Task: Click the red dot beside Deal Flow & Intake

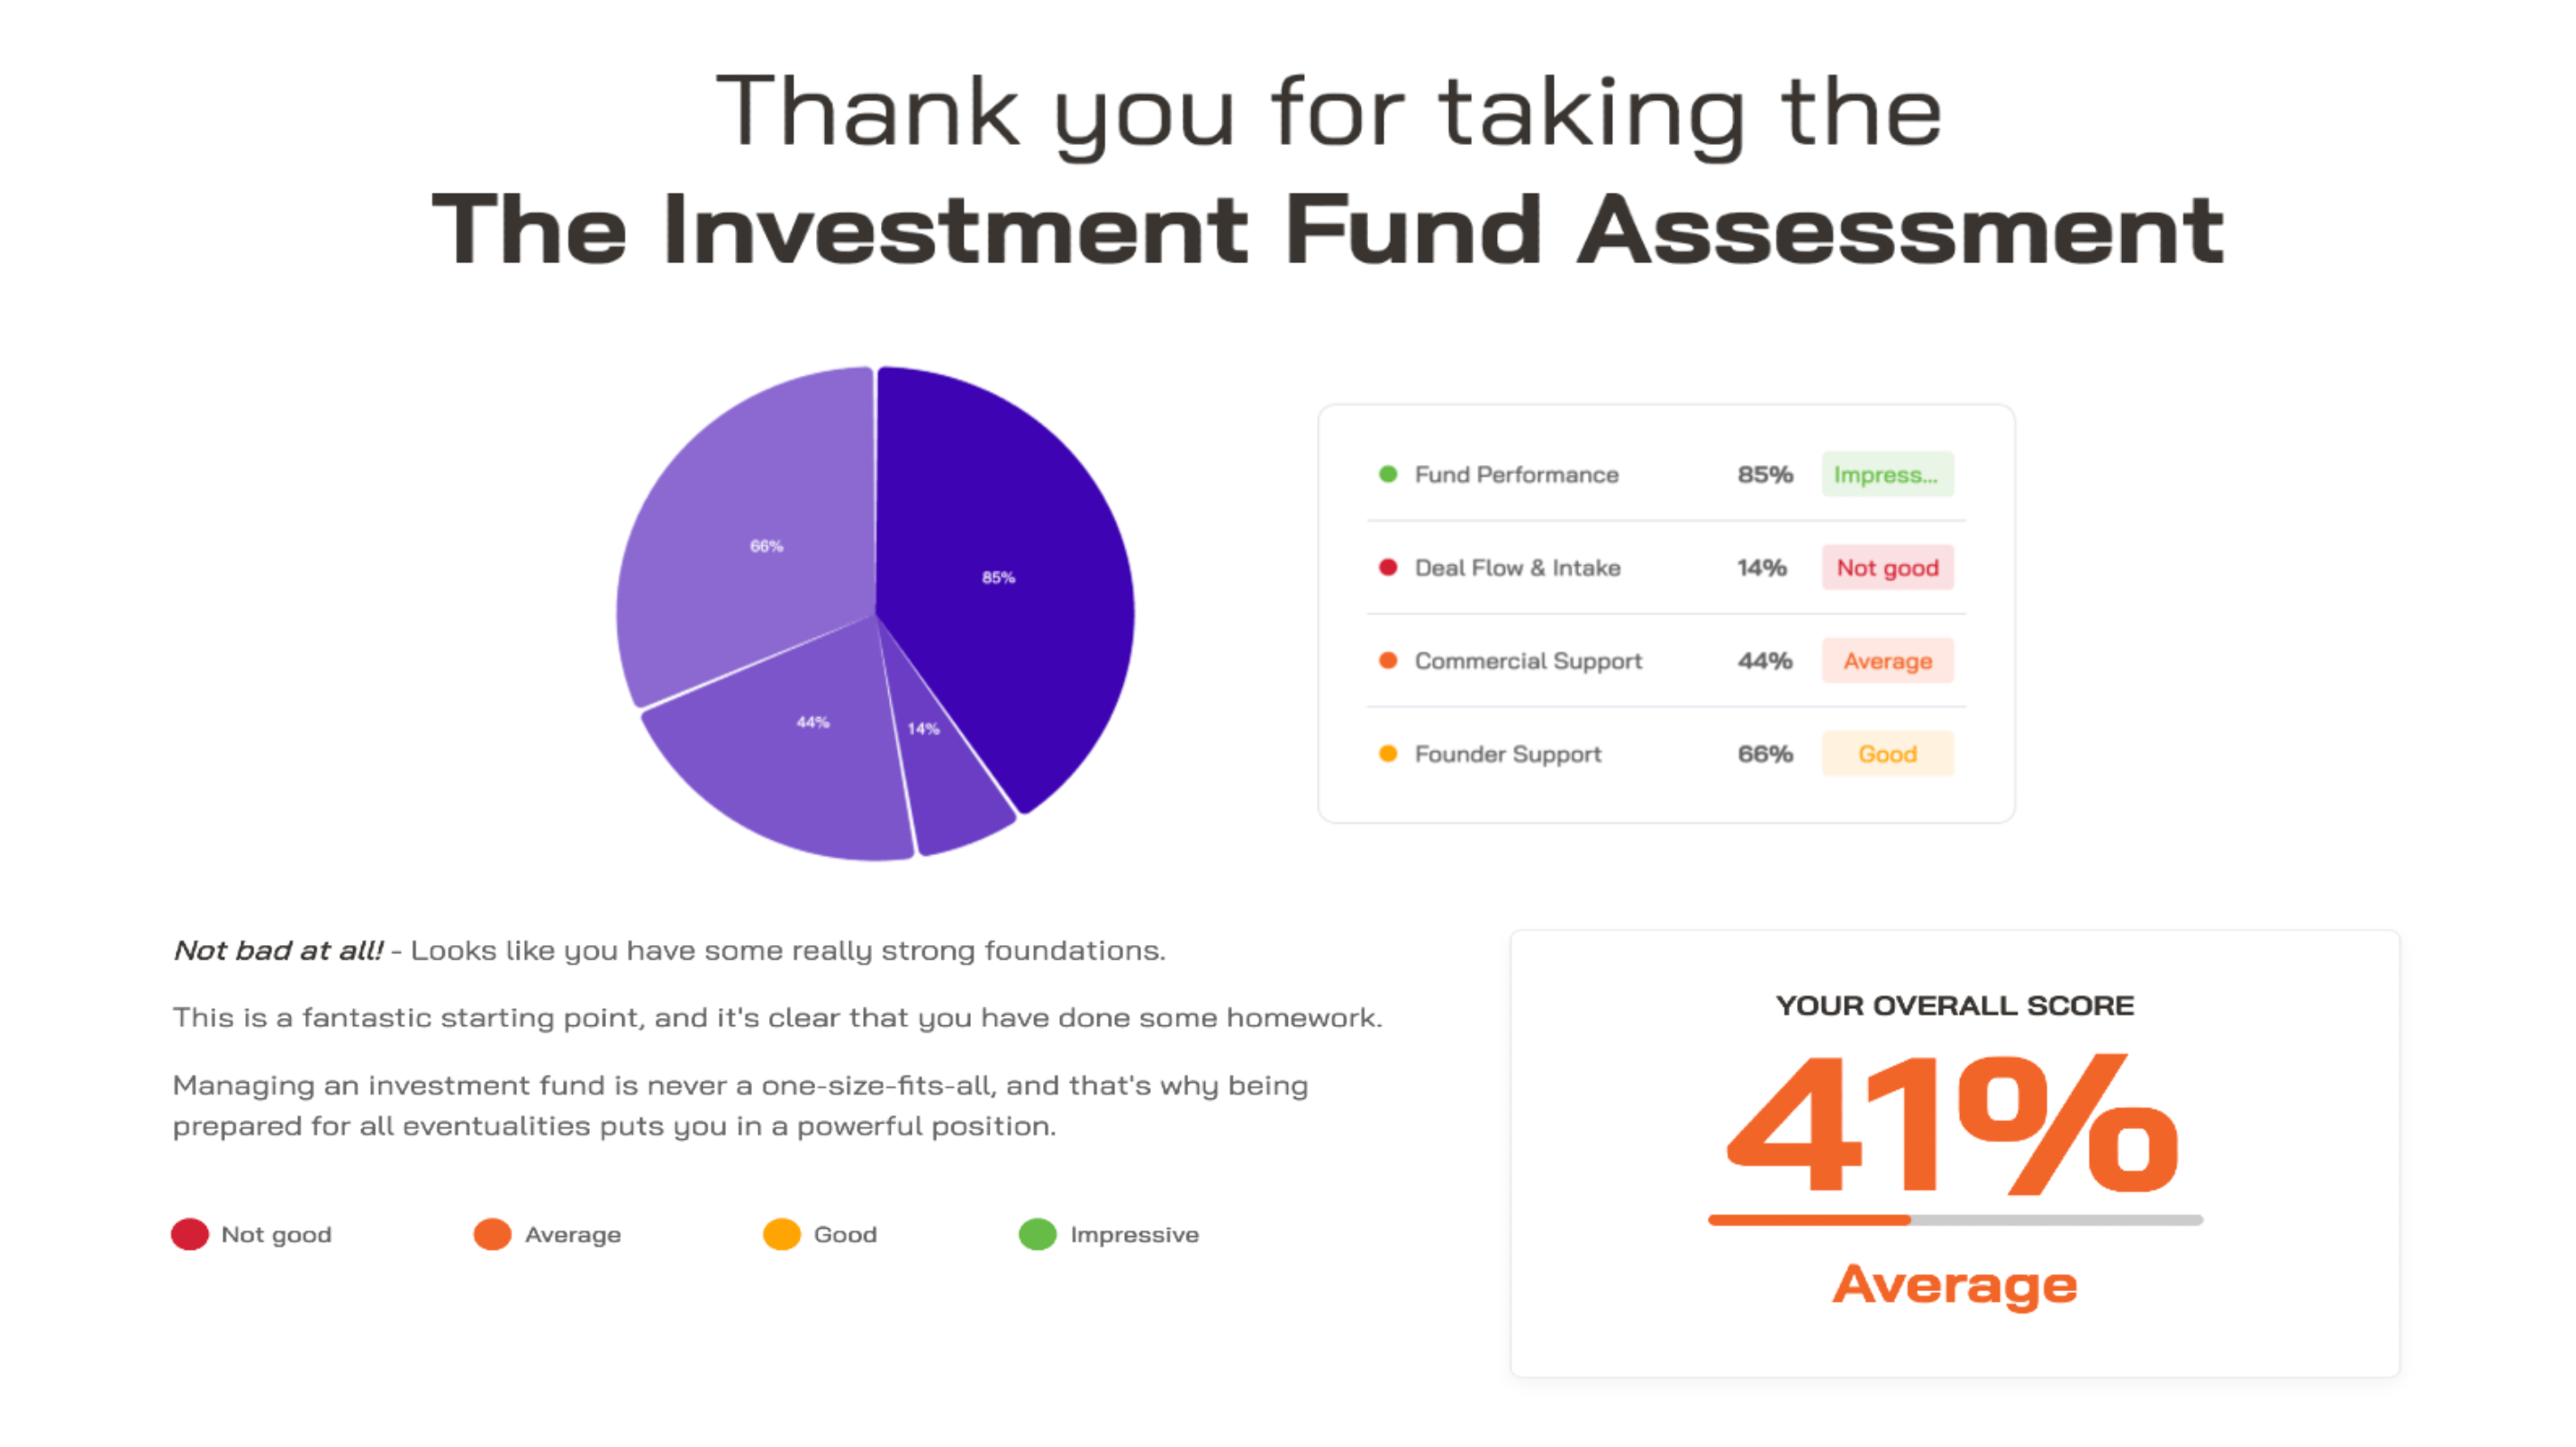Action: [1388, 567]
